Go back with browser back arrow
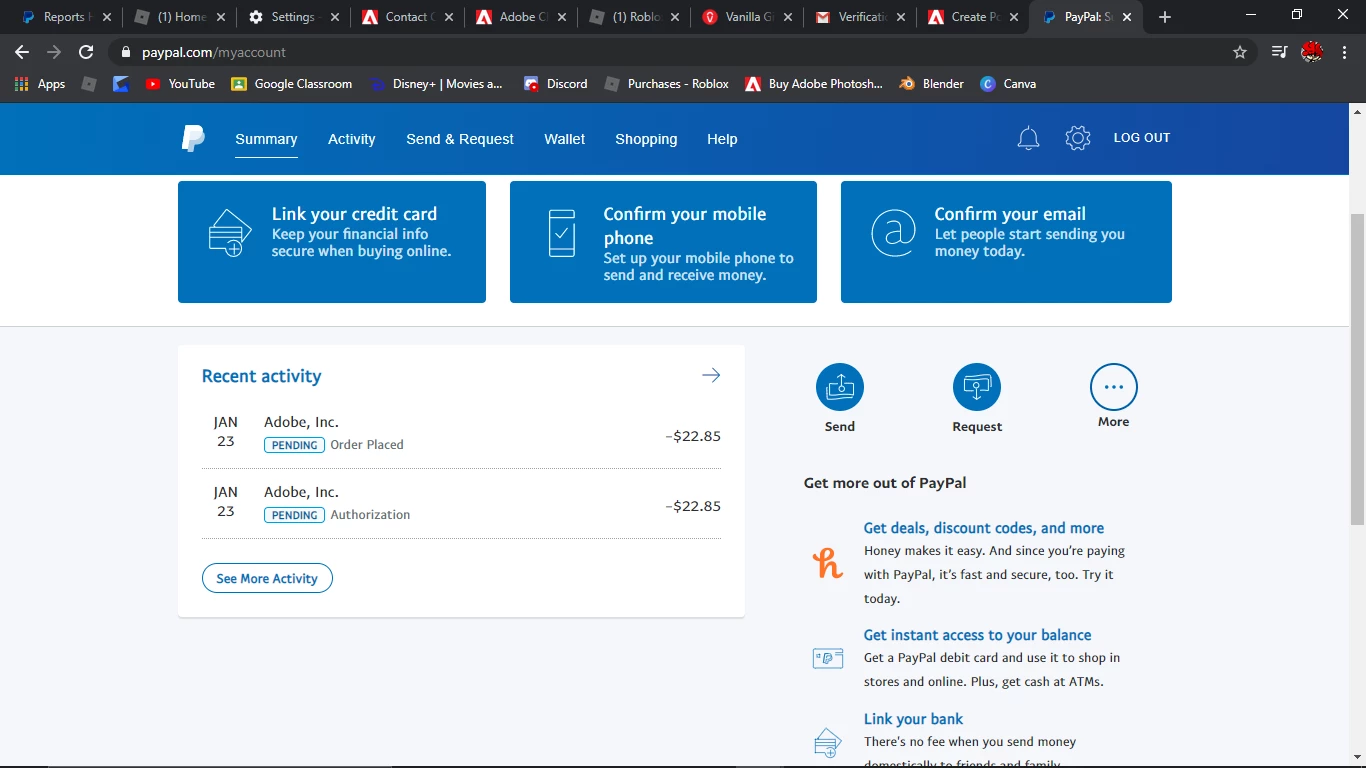The width and height of the screenshot is (1366, 768). click(22, 52)
